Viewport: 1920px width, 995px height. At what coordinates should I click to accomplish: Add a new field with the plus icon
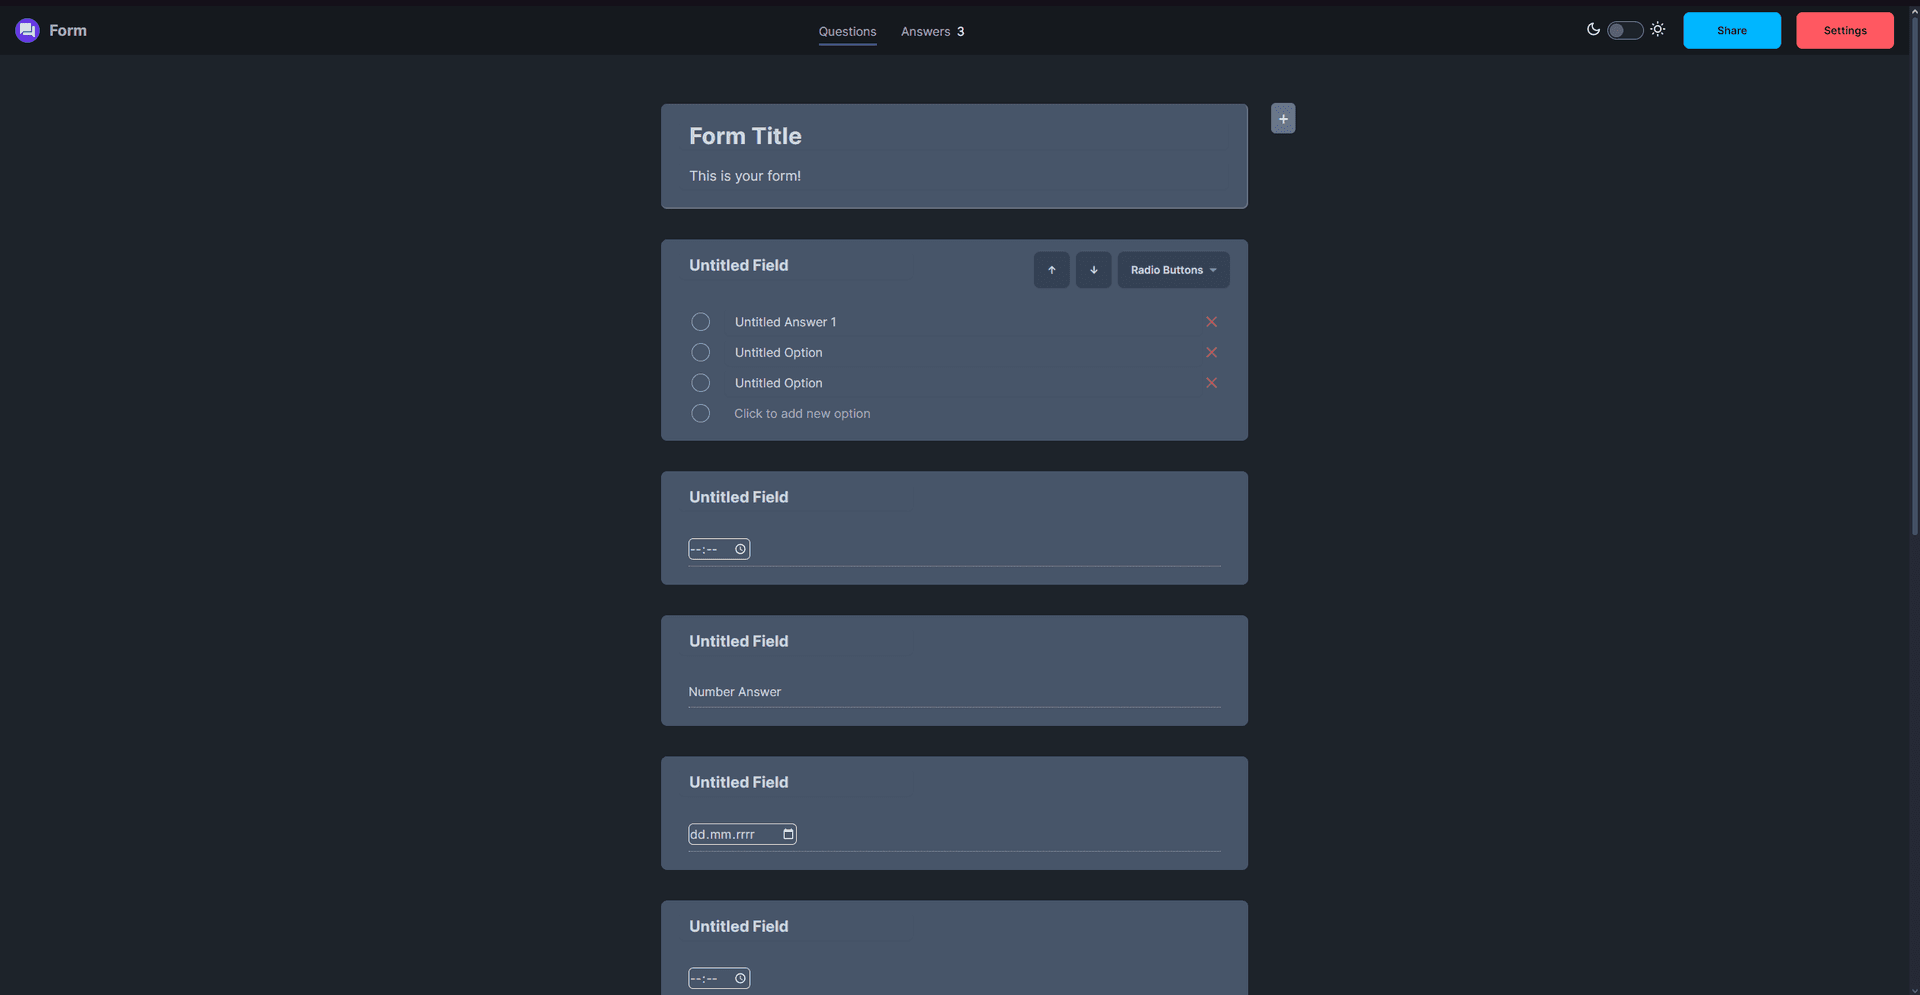tap(1282, 118)
